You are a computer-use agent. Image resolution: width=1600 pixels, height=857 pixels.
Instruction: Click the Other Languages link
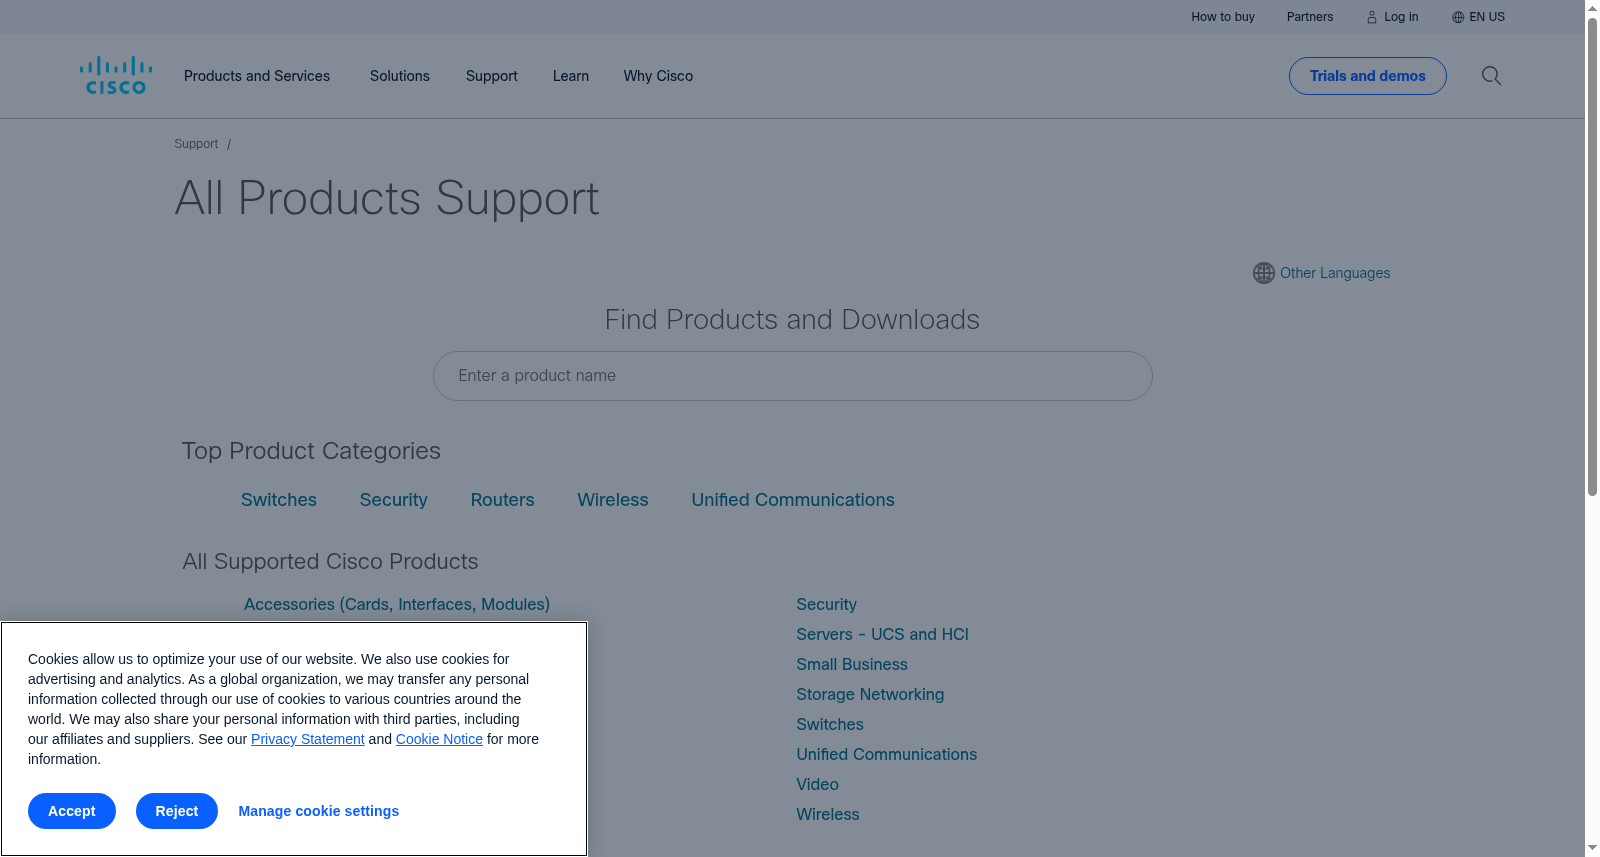click(1335, 273)
